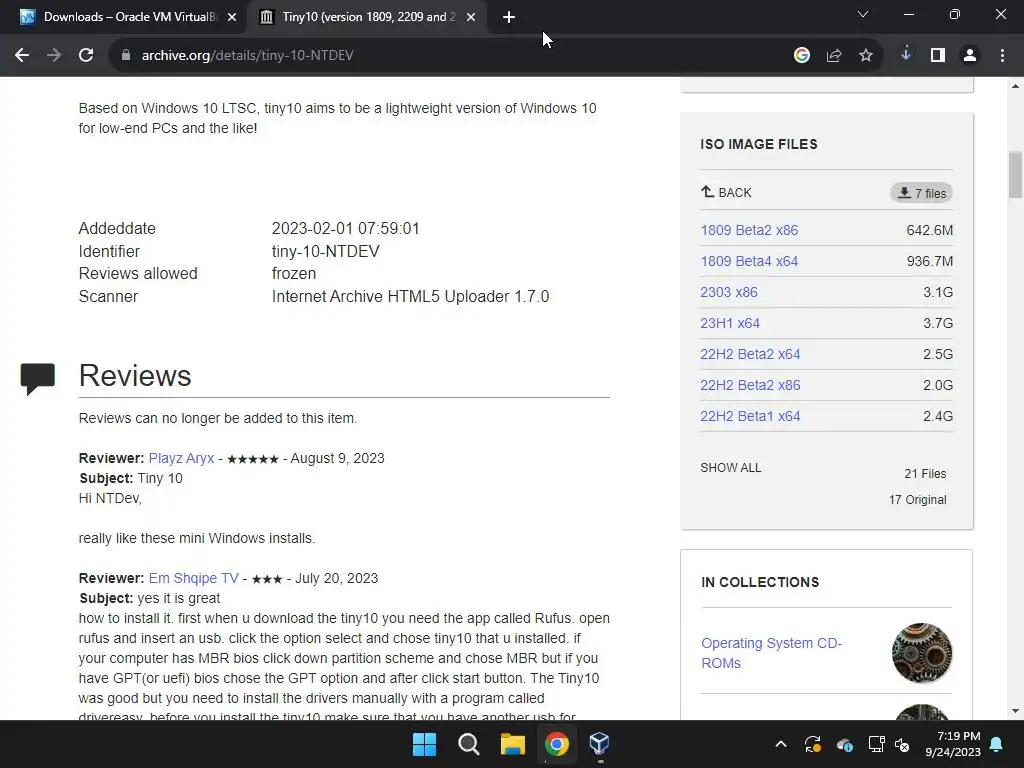Open the 17 Original files link
Viewport: 1024px width, 768px height.
pos(918,500)
